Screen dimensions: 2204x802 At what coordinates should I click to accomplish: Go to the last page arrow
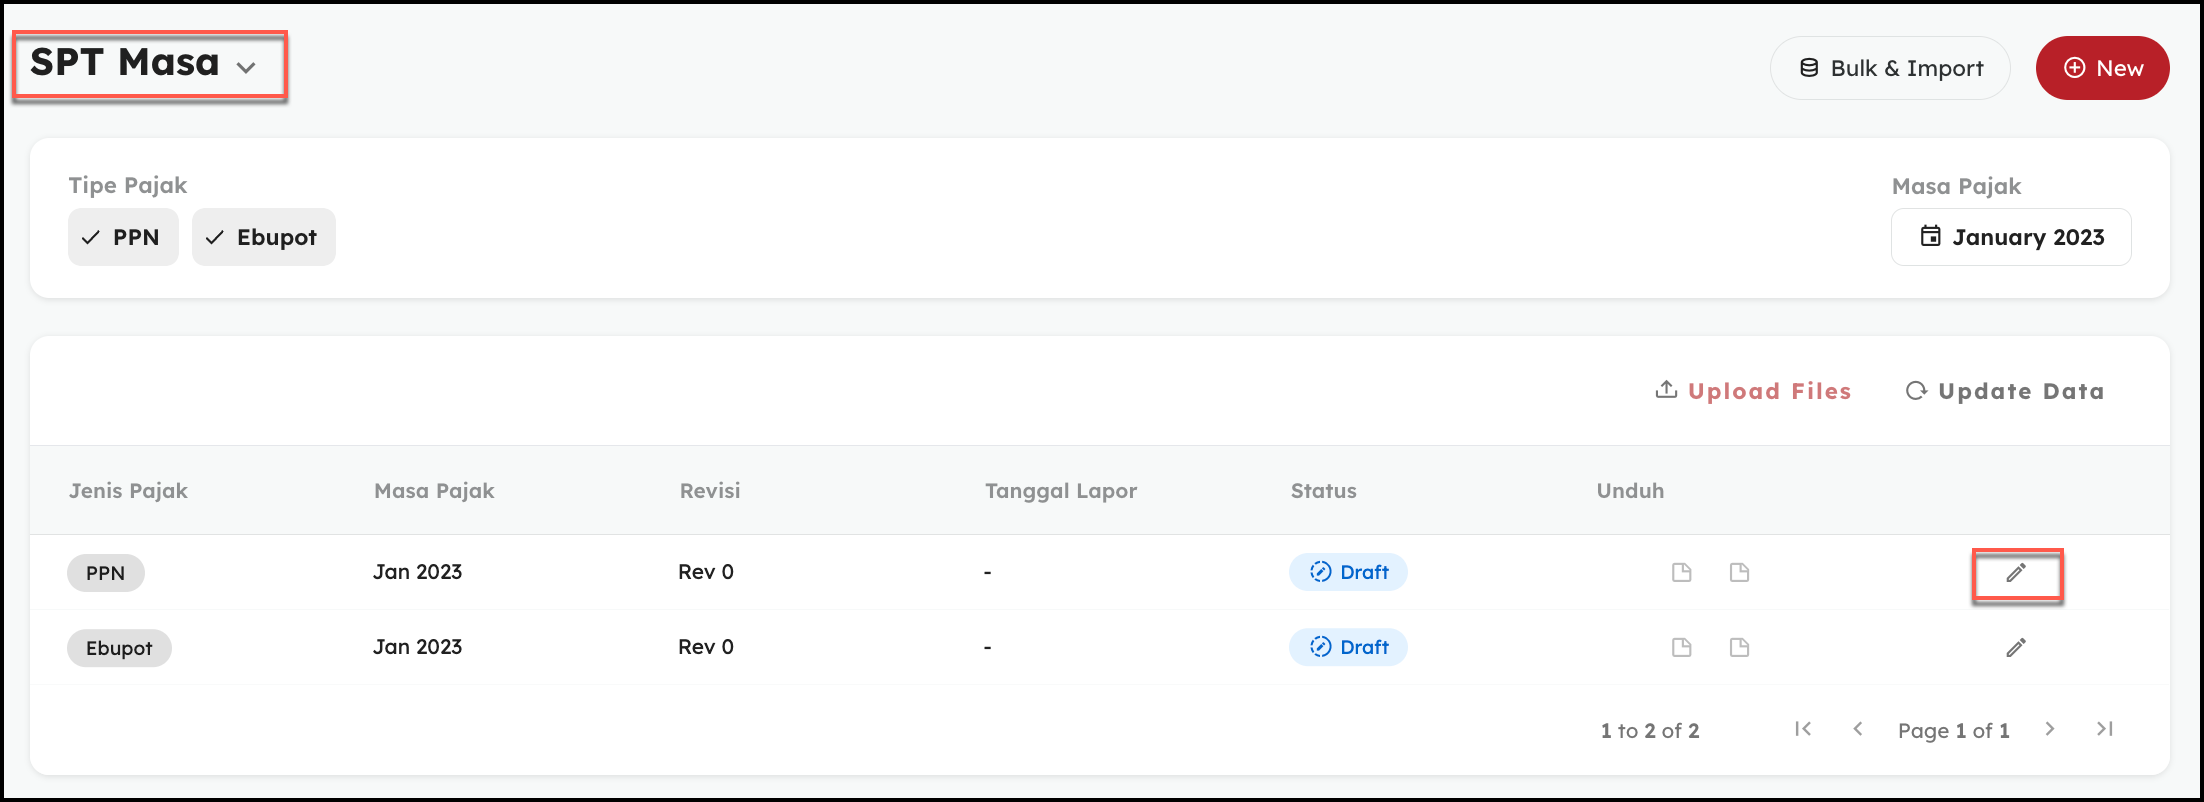coord(2105,729)
